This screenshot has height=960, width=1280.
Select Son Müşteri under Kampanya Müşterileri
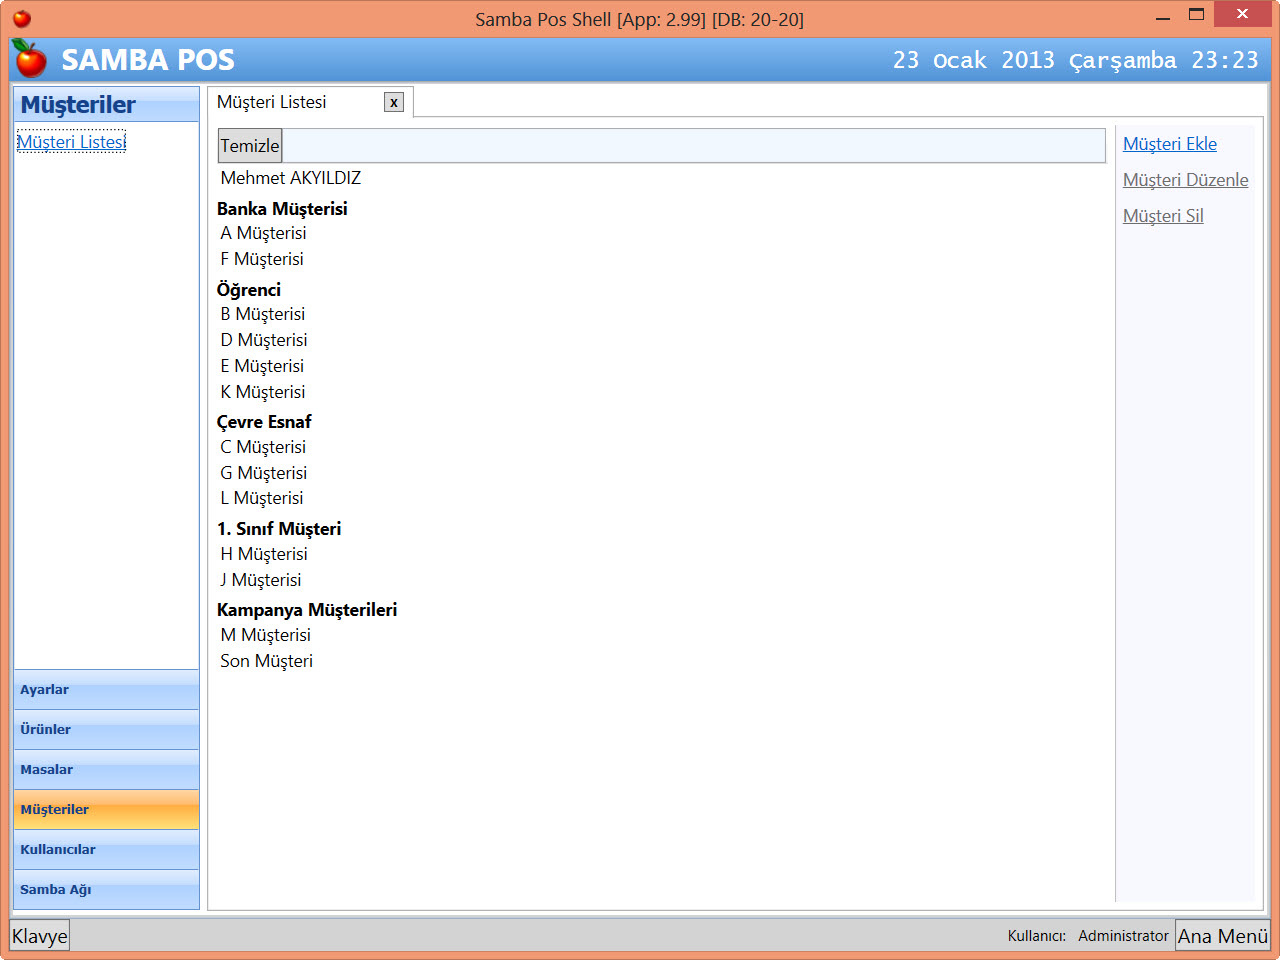pos(266,660)
